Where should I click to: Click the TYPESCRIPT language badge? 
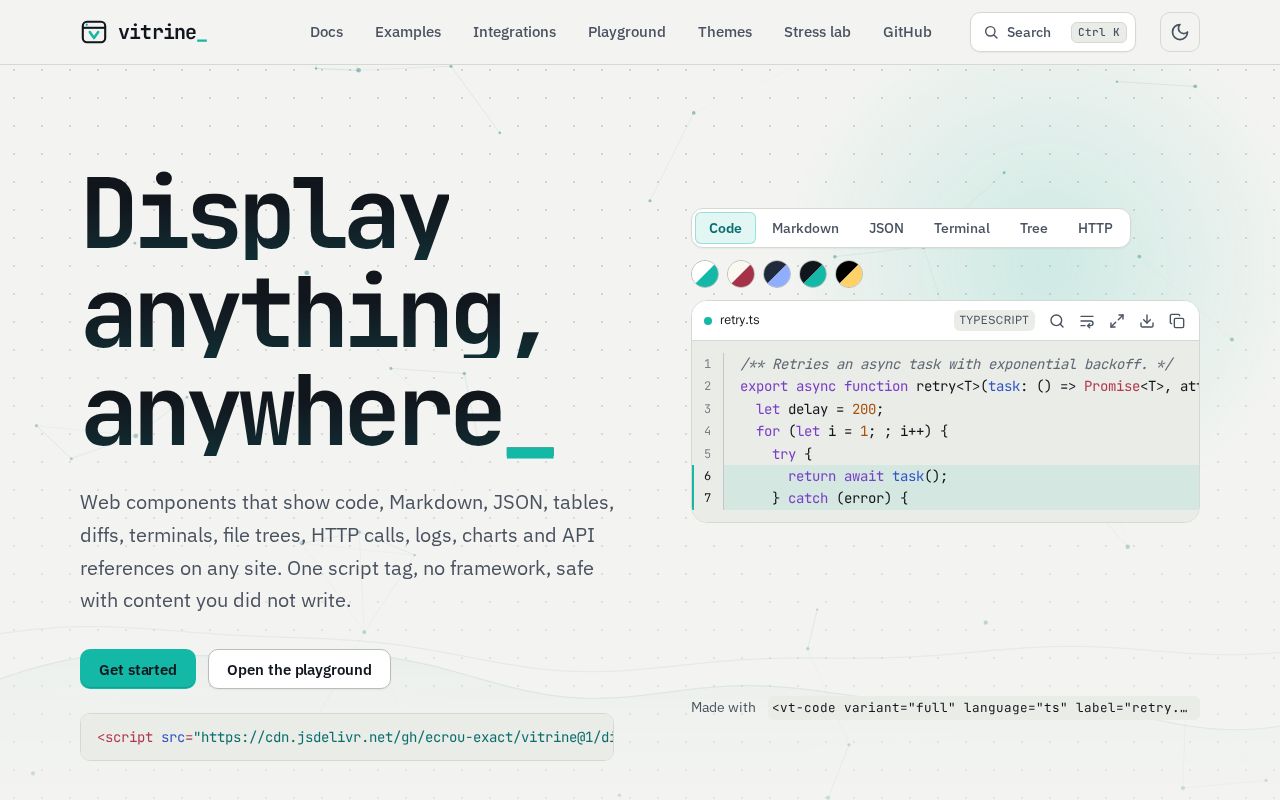tap(994, 321)
